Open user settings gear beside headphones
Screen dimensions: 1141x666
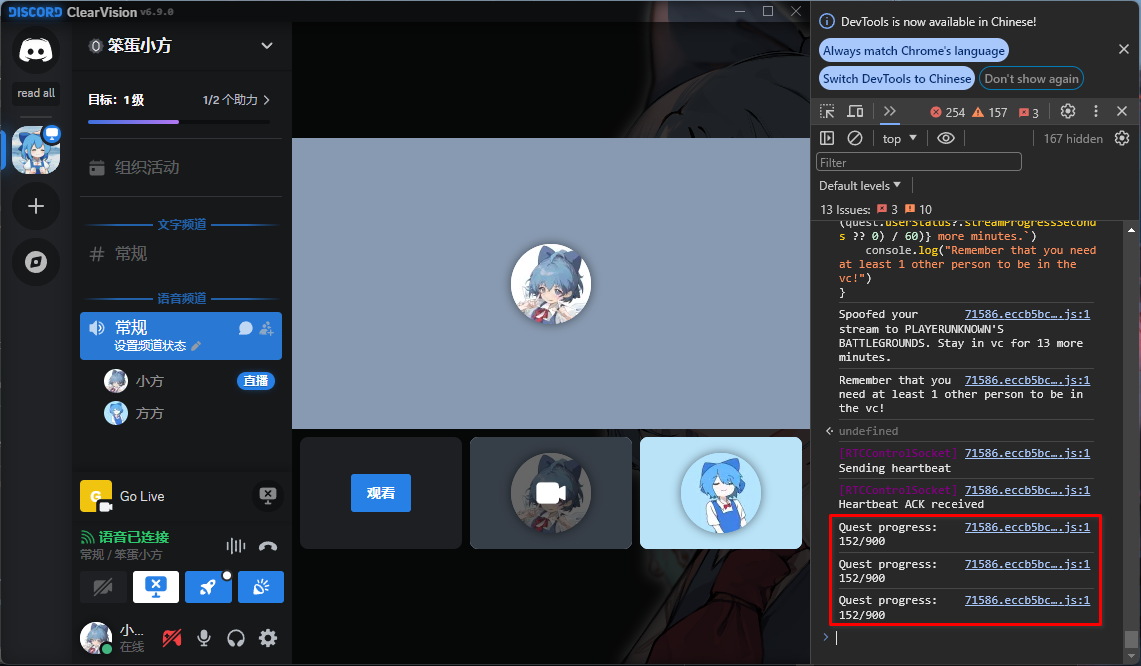(268, 637)
